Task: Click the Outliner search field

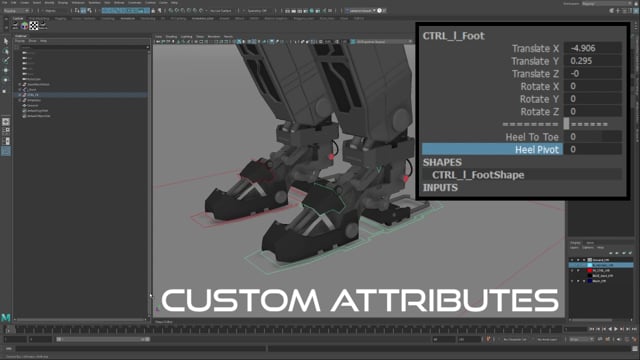Action: (x=84, y=47)
